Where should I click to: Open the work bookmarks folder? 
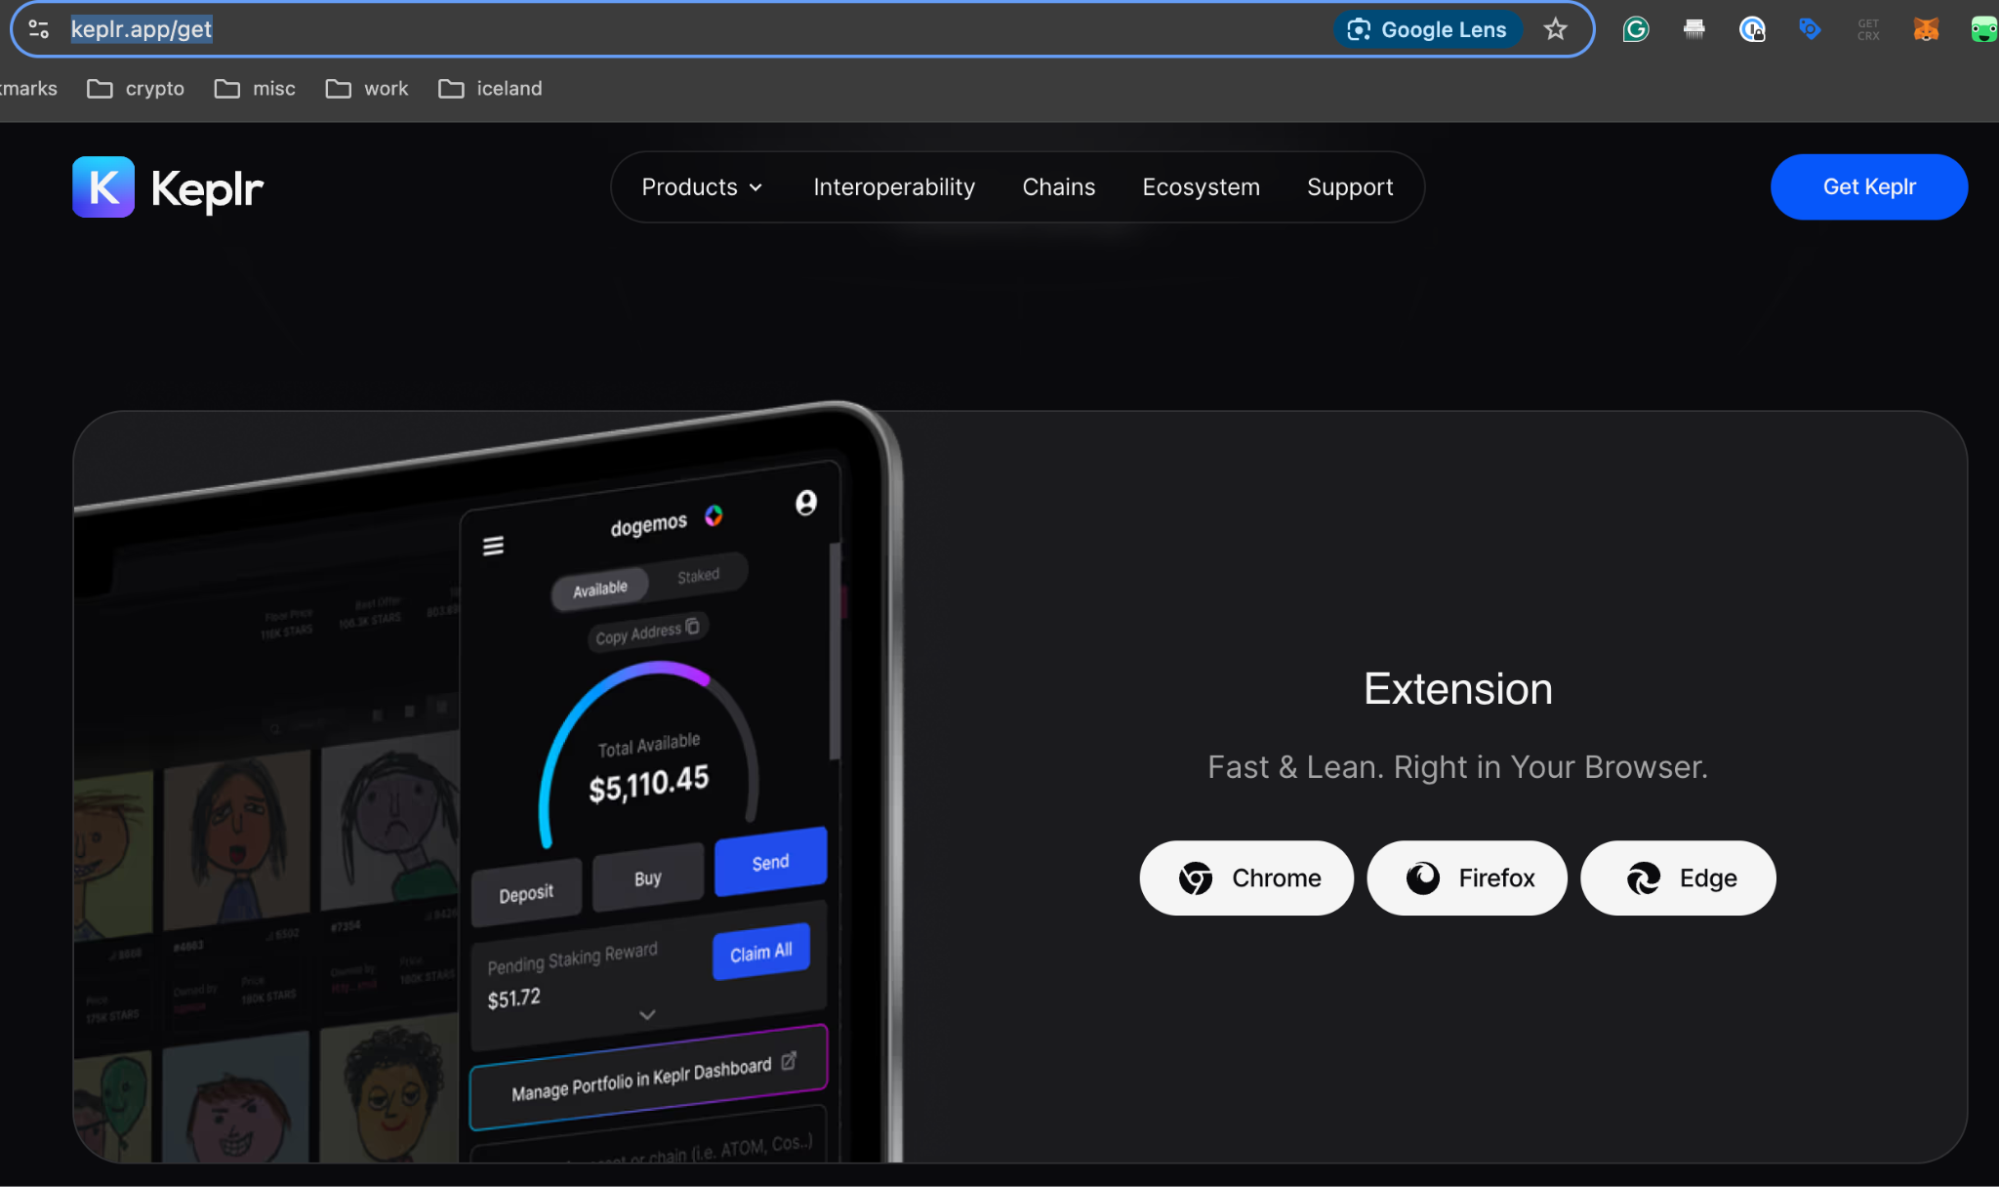point(367,89)
